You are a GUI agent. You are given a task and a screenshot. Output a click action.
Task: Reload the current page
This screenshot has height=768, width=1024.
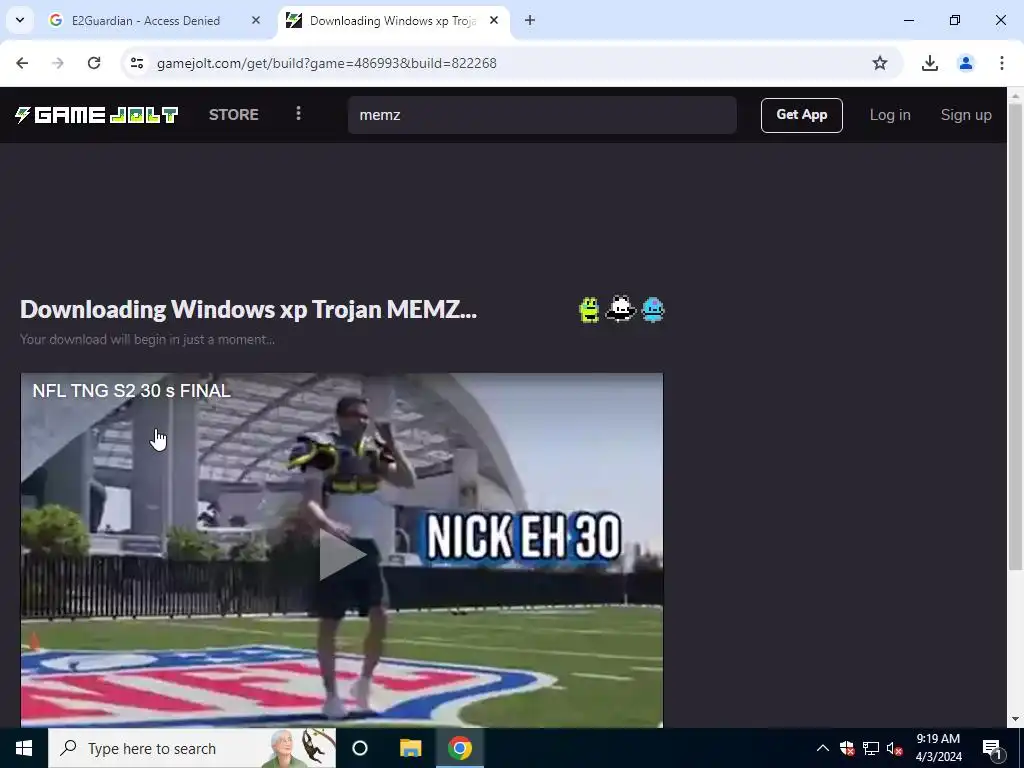click(94, 63)
